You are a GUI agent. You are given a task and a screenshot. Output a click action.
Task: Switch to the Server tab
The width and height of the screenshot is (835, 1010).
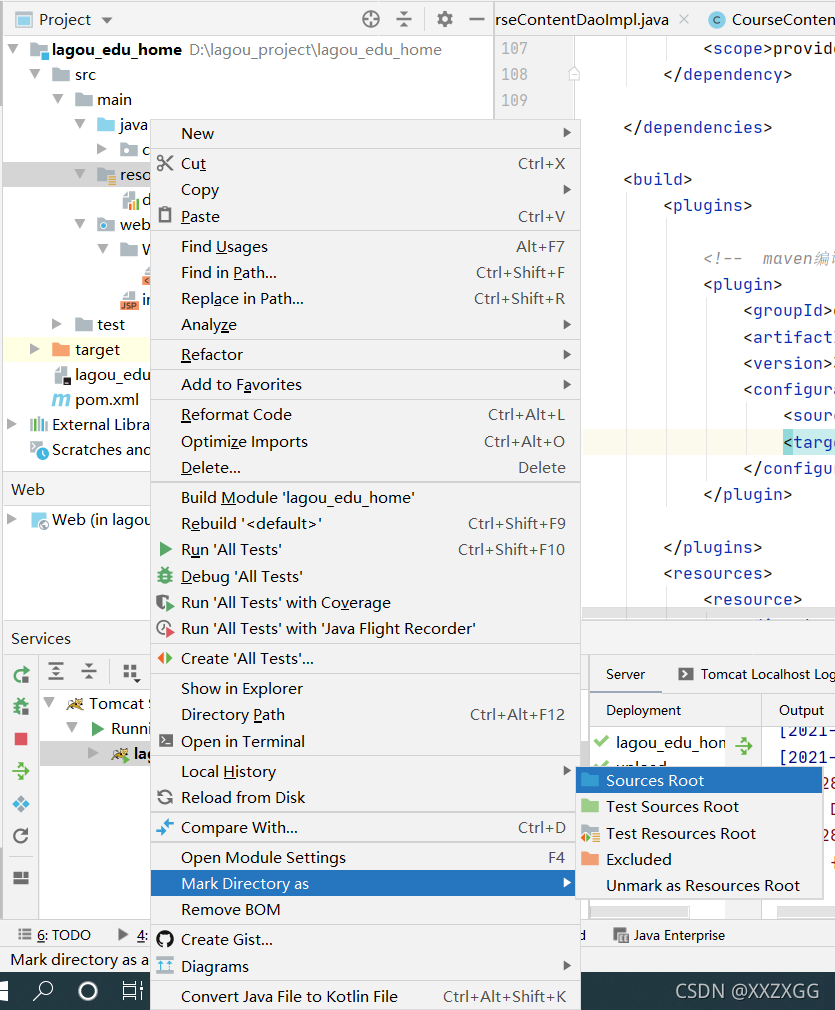(x=625, y=674)
